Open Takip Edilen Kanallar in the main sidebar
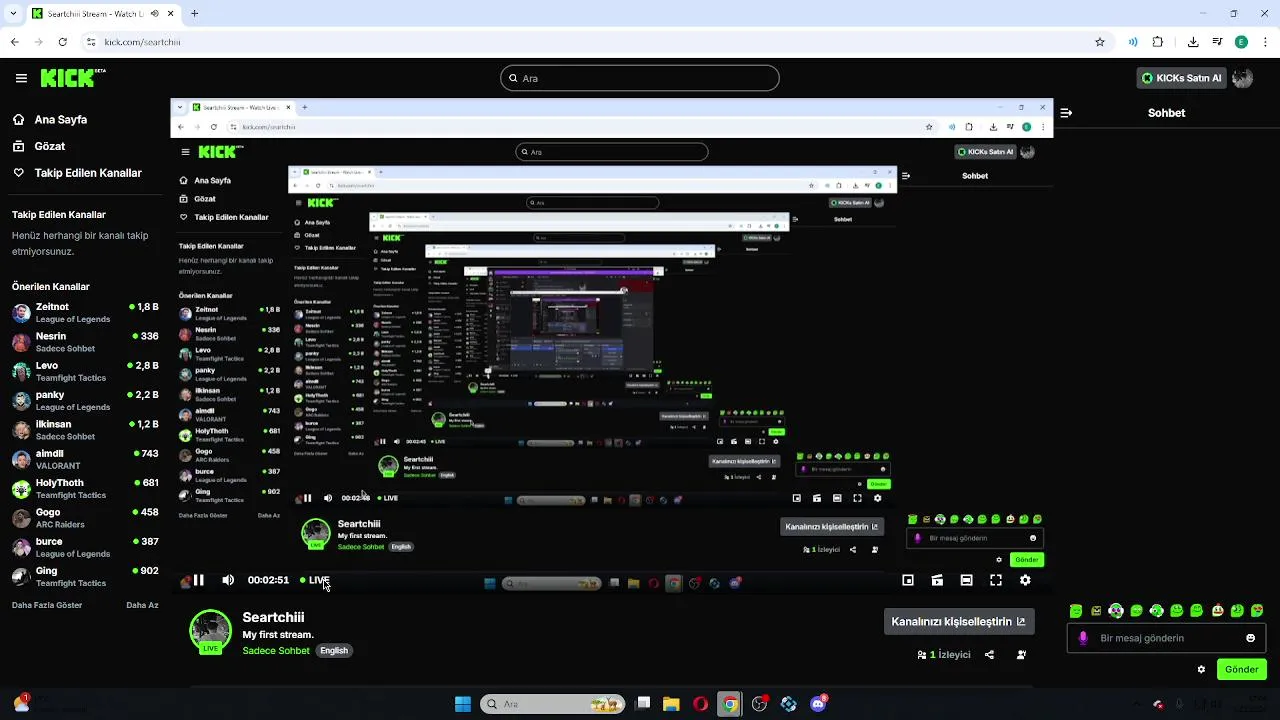Image resolution: width=1280 pixels, height=720 pixels. point(77,173)
